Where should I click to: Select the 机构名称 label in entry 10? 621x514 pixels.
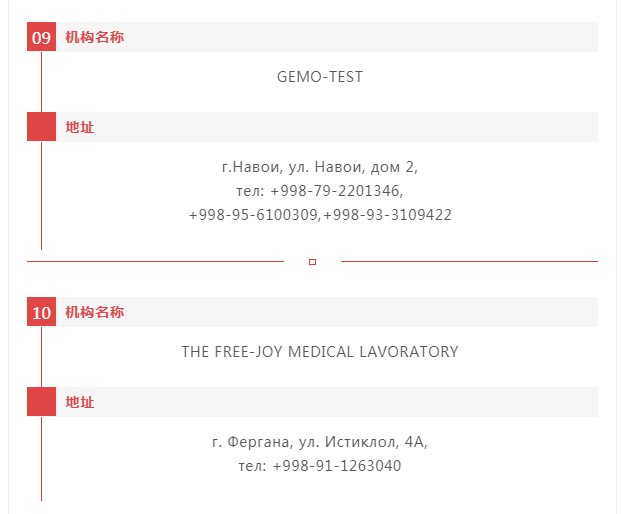95,312
